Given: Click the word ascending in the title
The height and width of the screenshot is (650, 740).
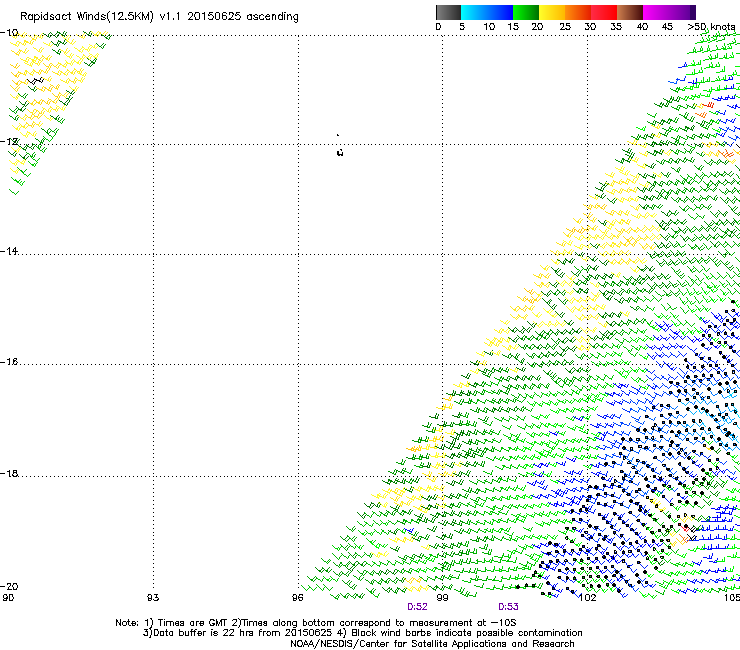Looking at the screenshot, I should click(272, 17).
